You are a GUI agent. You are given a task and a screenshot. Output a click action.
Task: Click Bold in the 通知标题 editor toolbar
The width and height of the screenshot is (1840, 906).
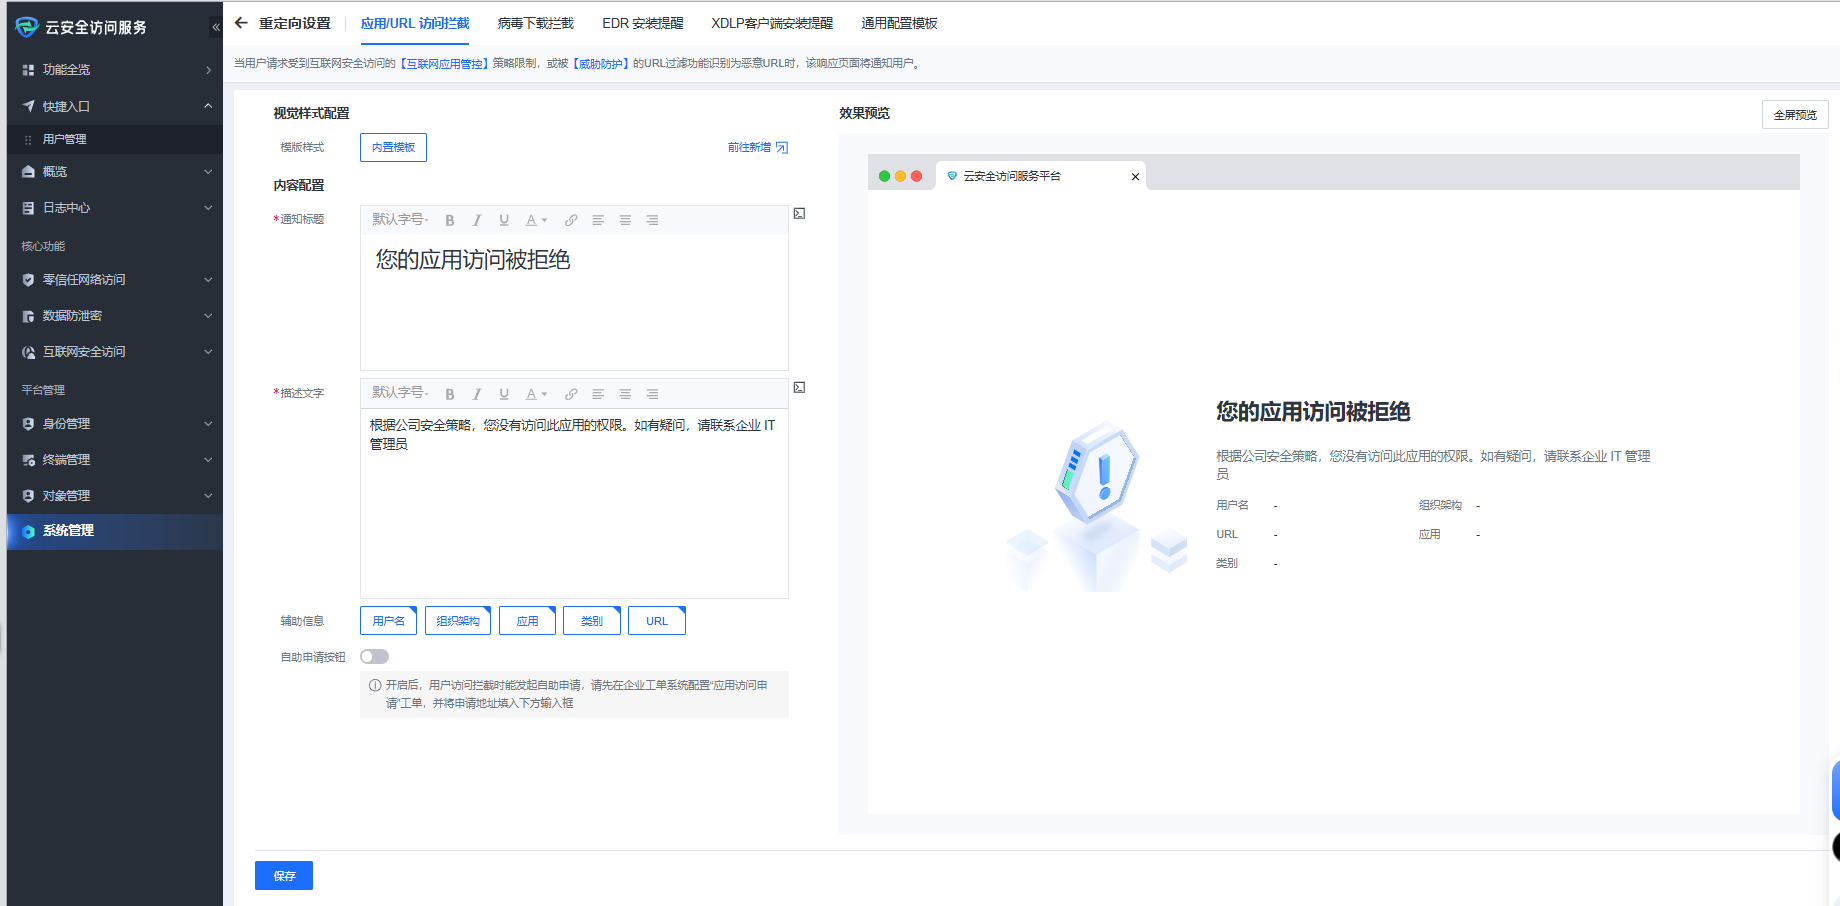pyautogui.click(x=450, y=220)
